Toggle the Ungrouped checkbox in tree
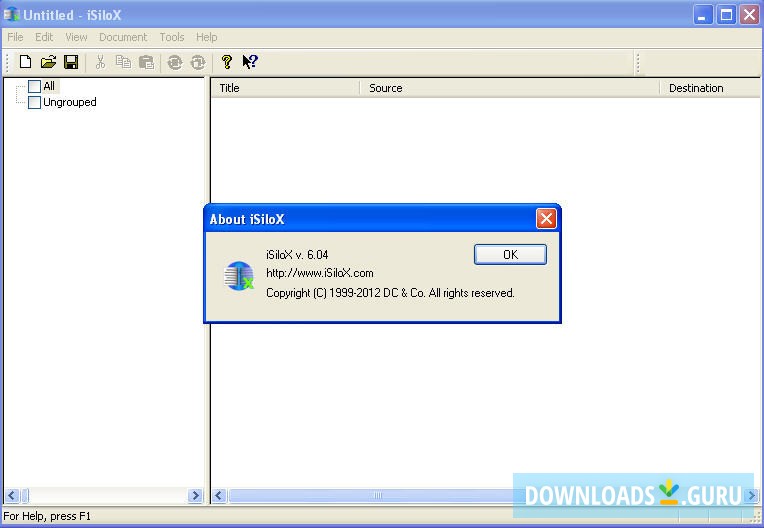 (x=34, y=102)
